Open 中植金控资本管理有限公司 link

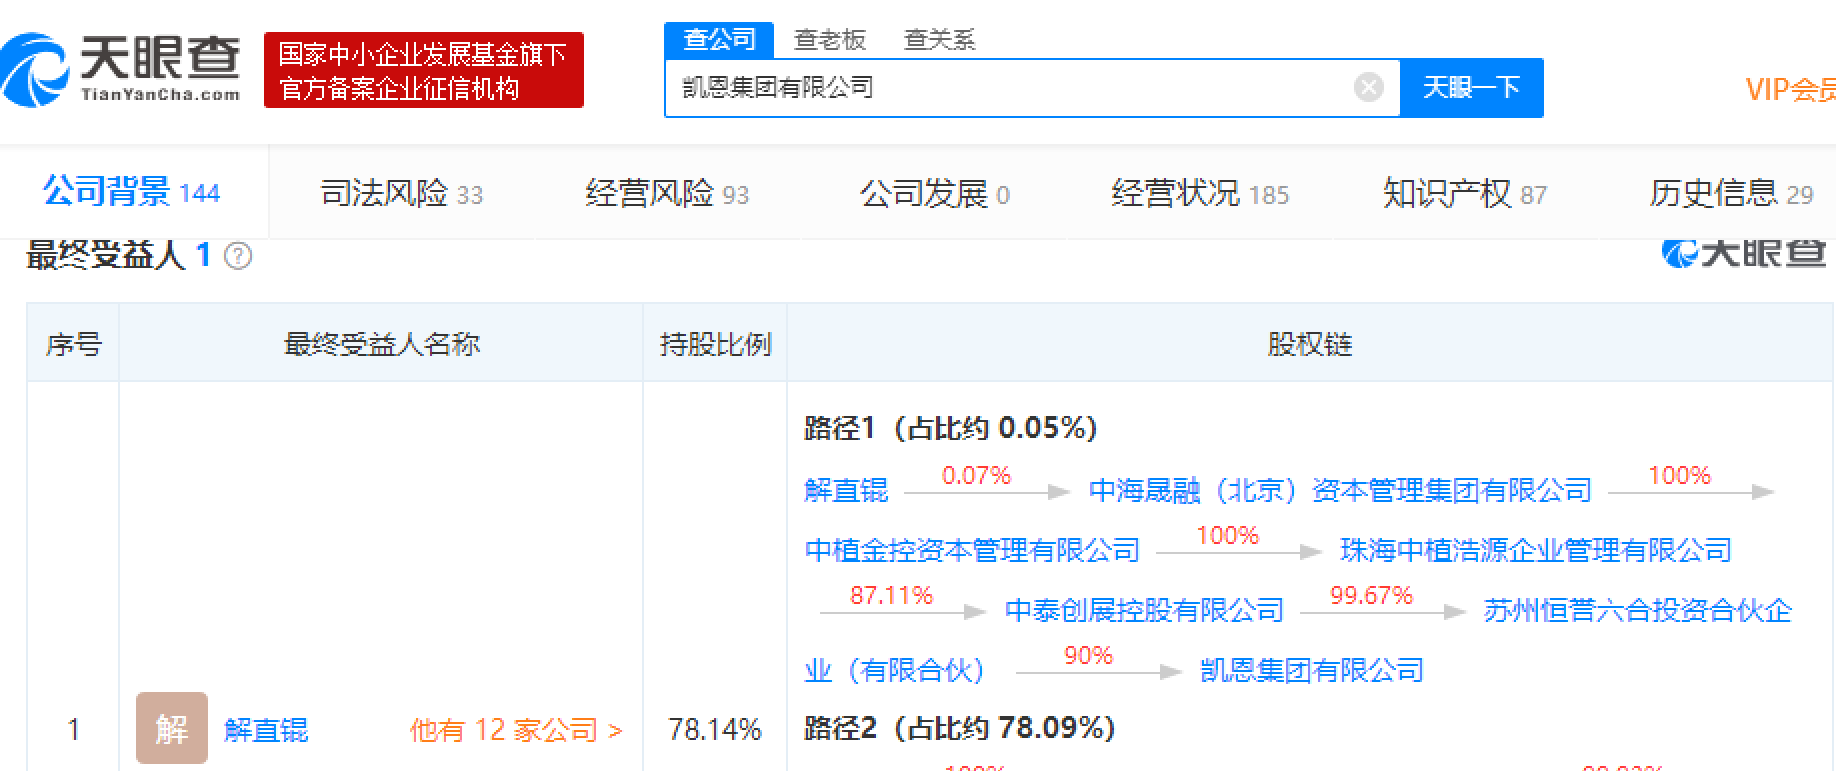point(972,550)
